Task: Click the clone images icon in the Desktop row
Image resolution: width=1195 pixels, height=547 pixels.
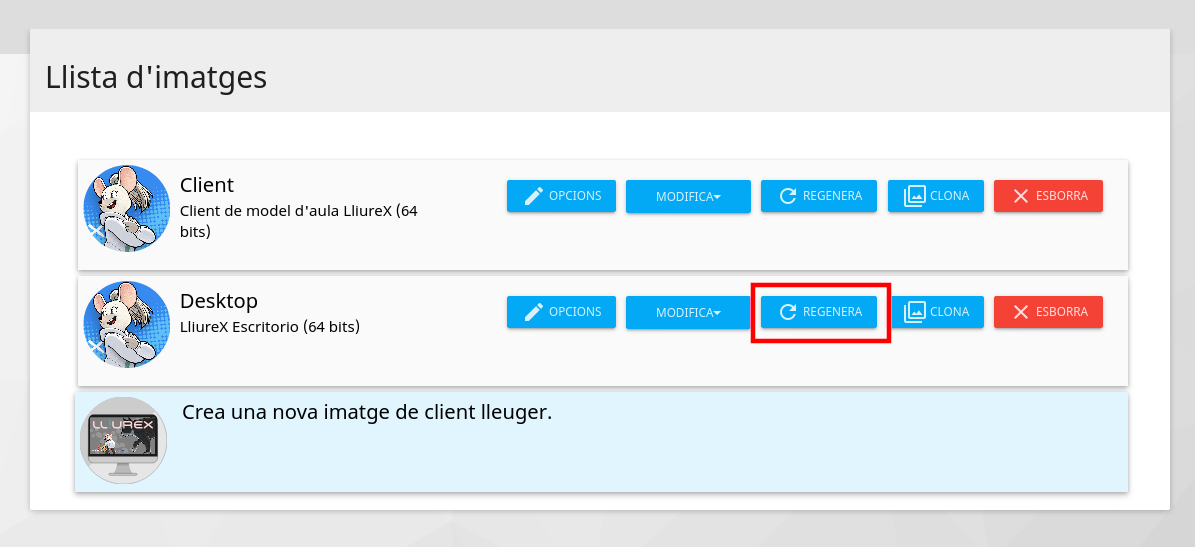Action: [x=914, y=312]
